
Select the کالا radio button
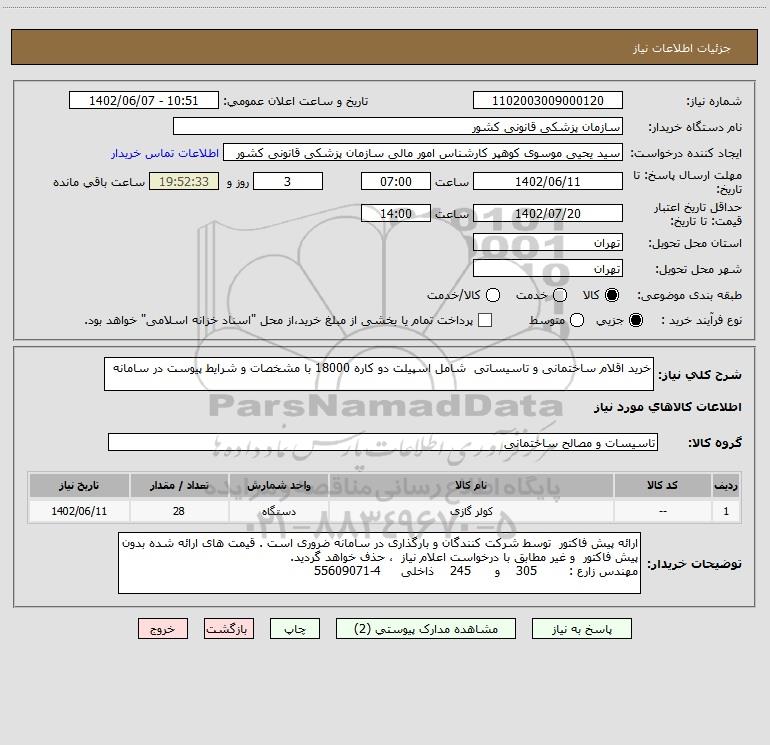click(x=612, y=295)
